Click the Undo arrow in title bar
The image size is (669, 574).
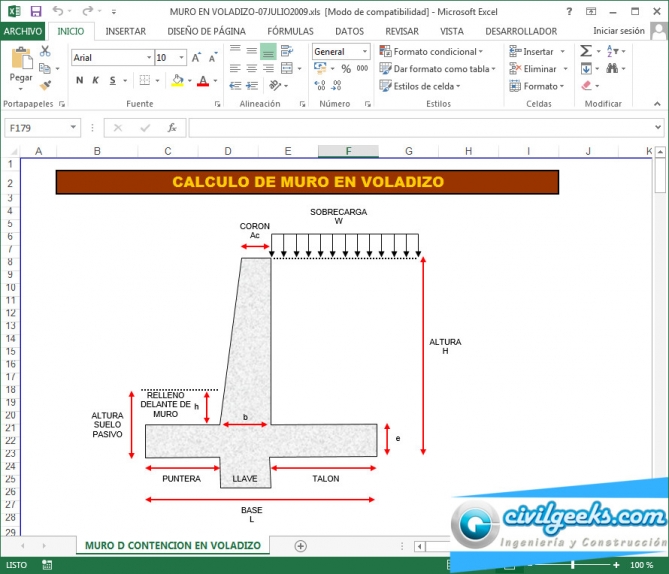point(58,11)
